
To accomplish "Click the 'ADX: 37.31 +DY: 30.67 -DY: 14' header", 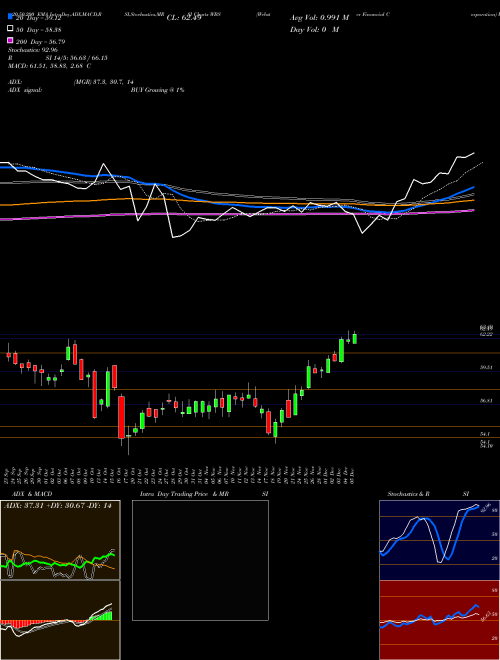I will 58,506.
